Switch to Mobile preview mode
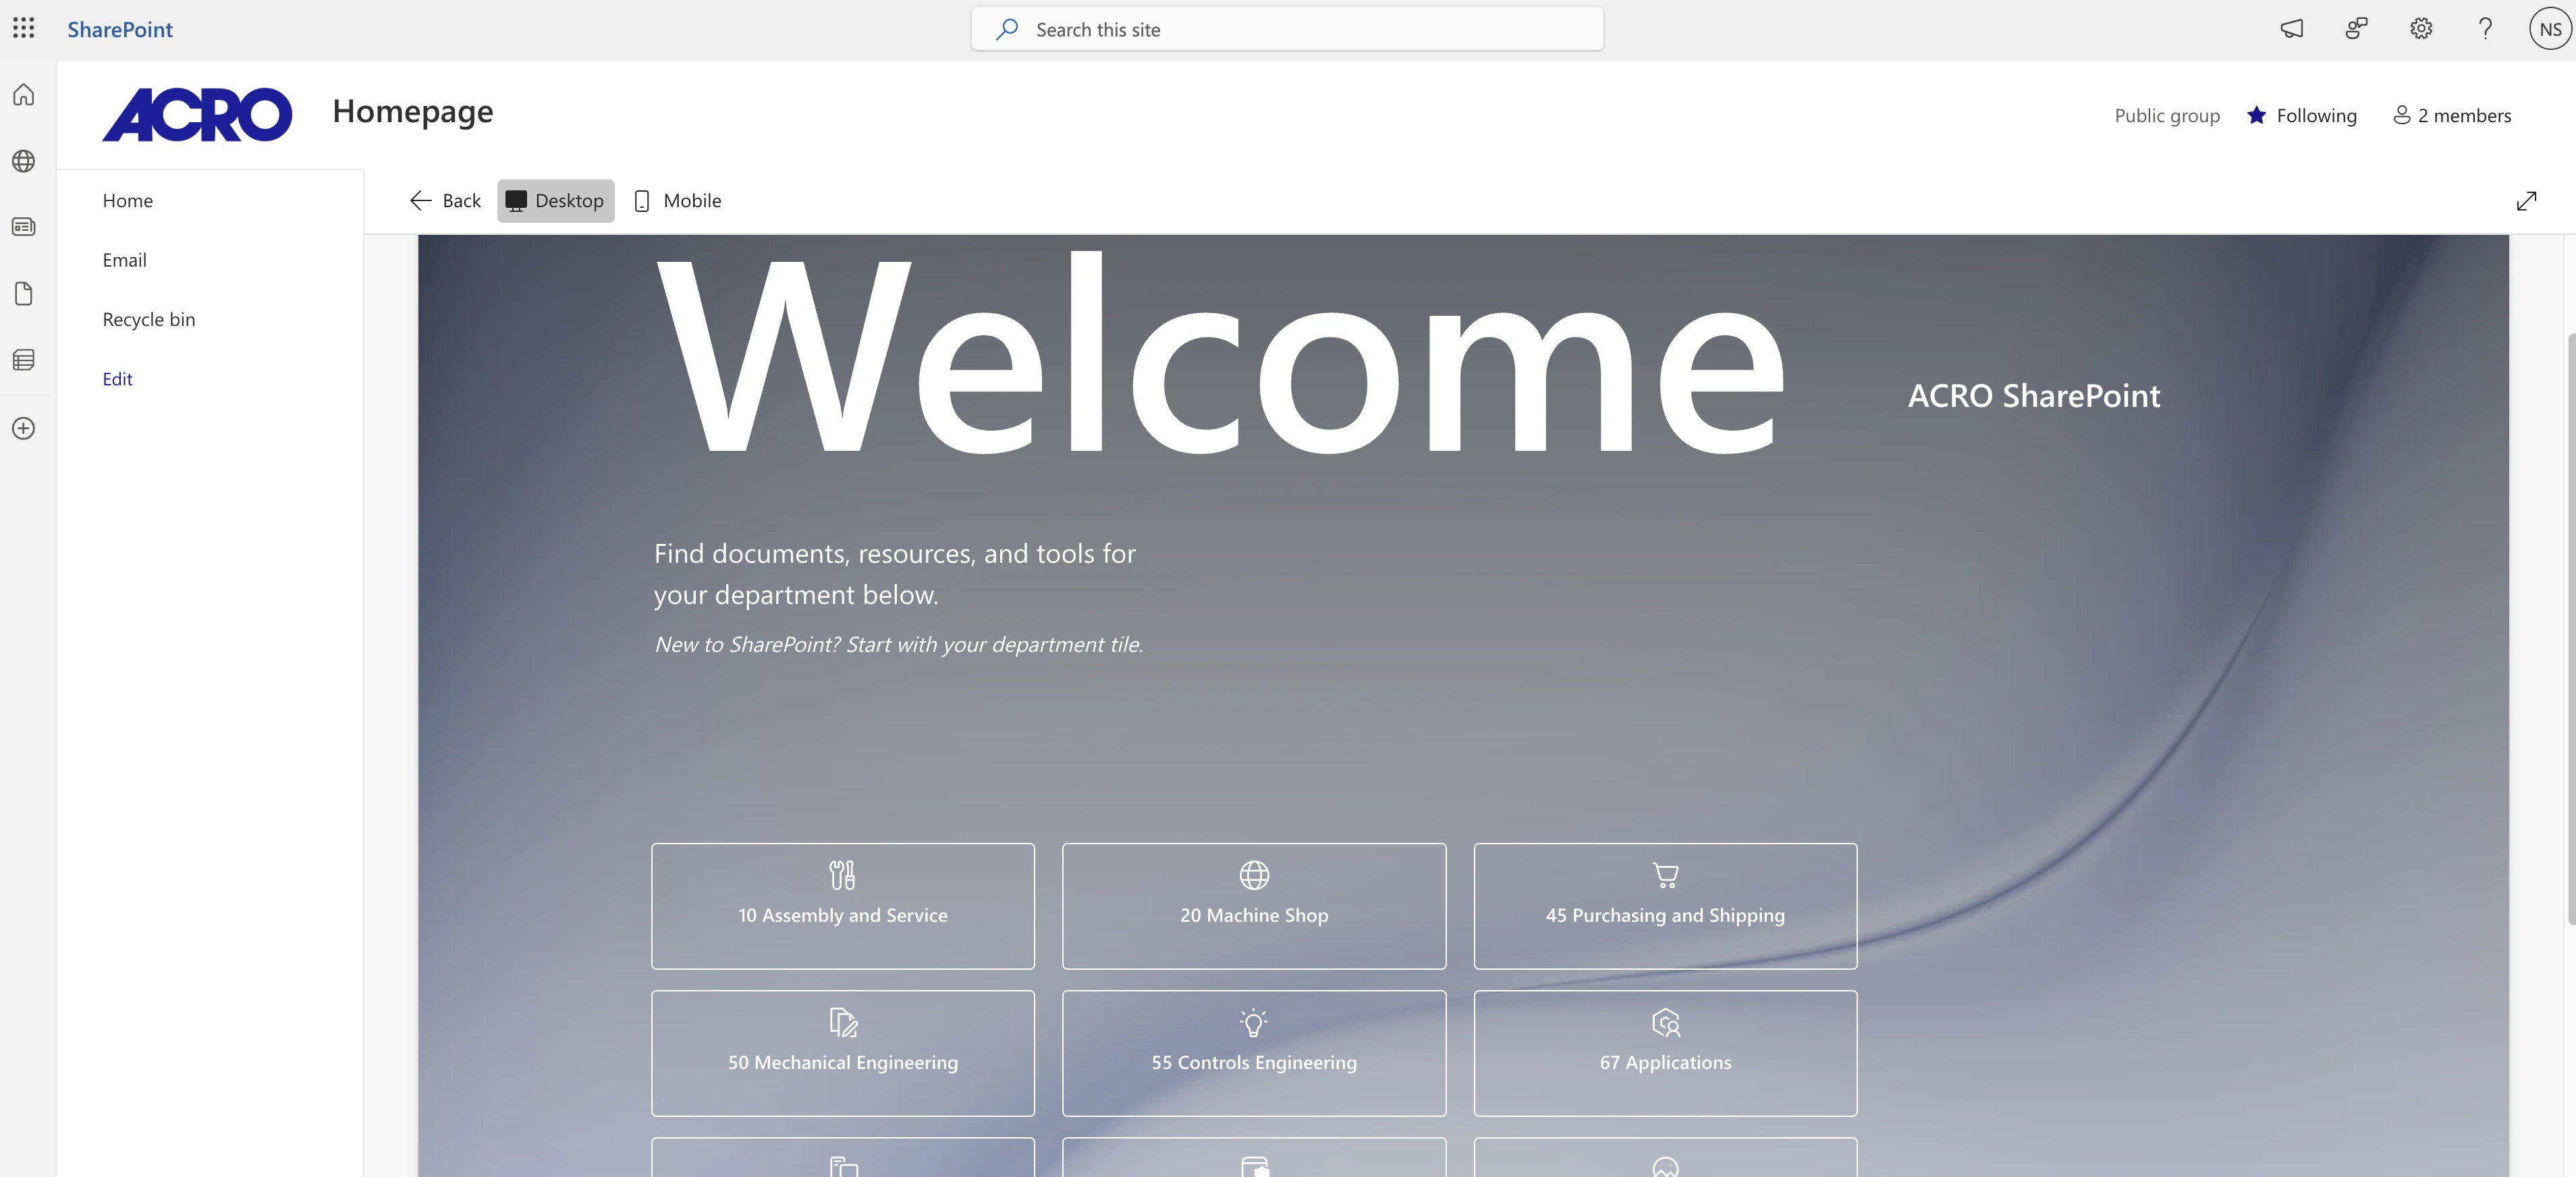Image resolution: width=2576 pixels, height=1177 pixels. click(x=678, y=201)
